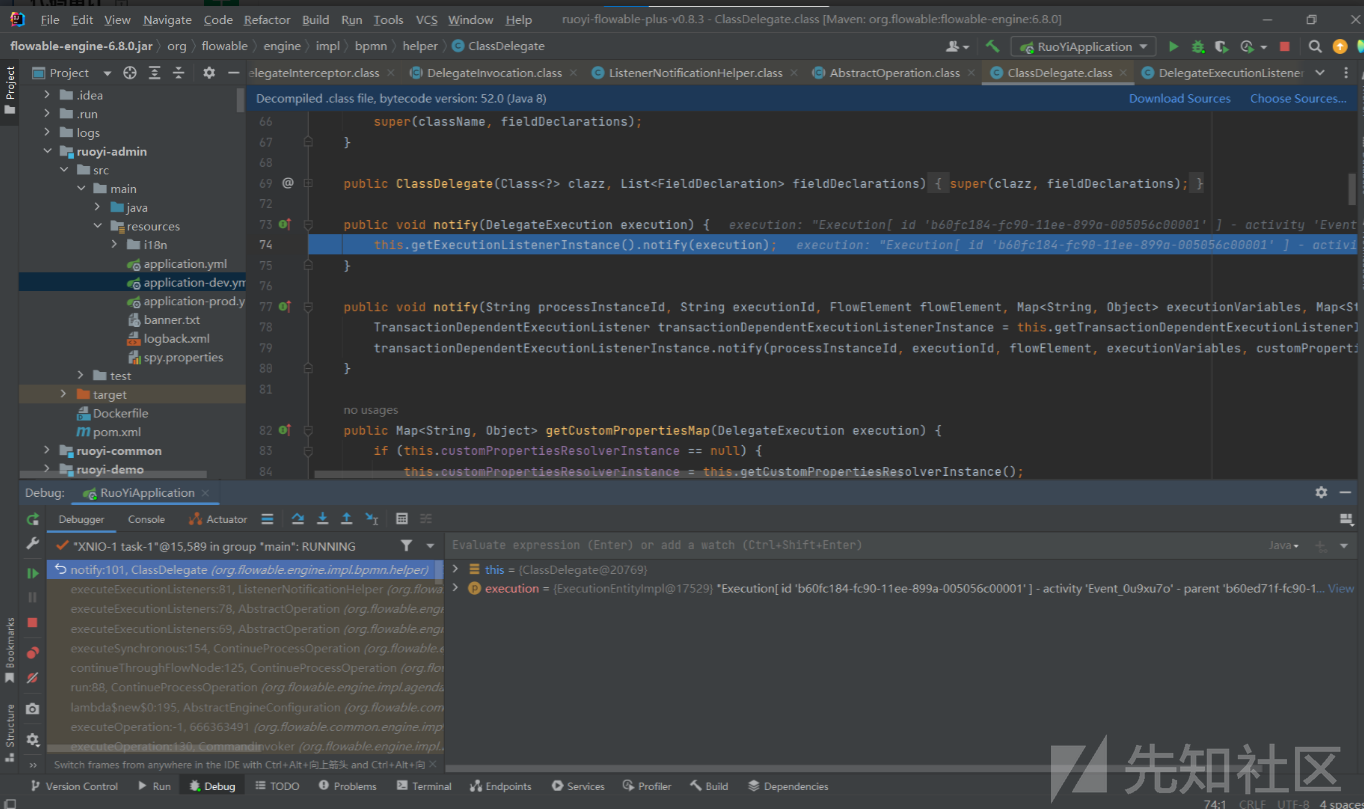Click Collapse All in Project panel toolbar

[178, 73]
